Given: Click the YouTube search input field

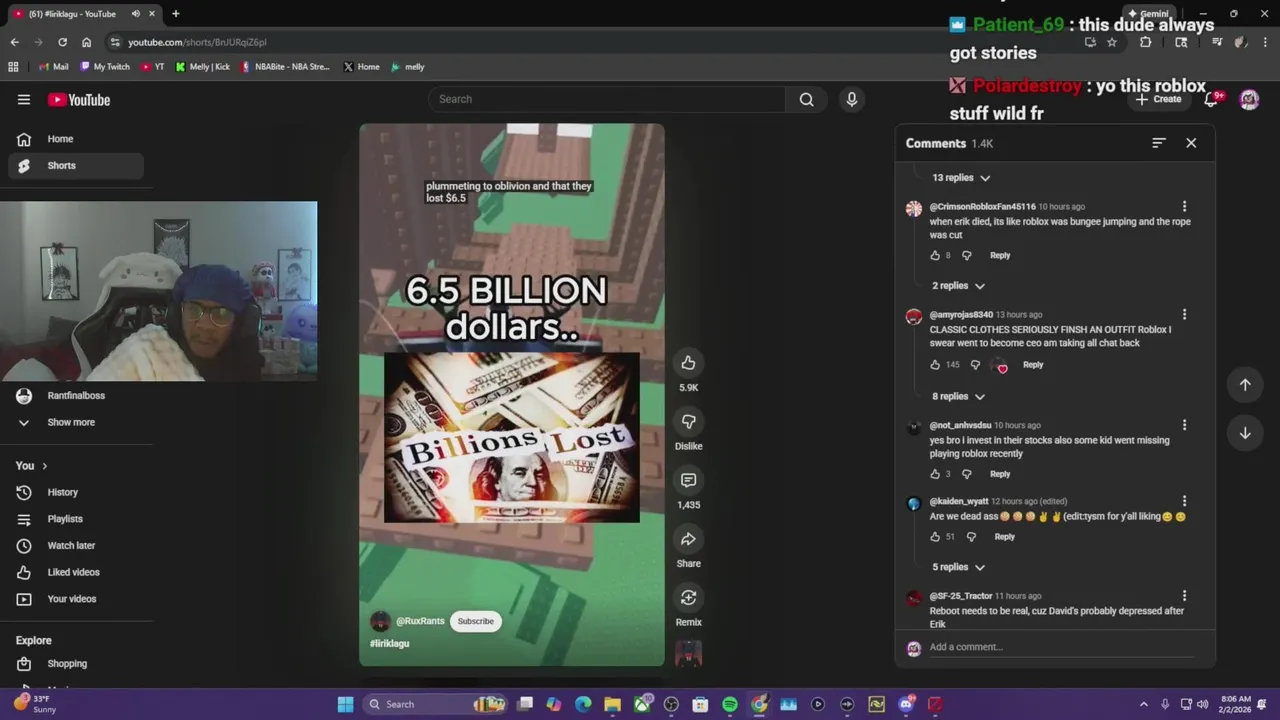Looking at the screenshot, I should point(608,99).
